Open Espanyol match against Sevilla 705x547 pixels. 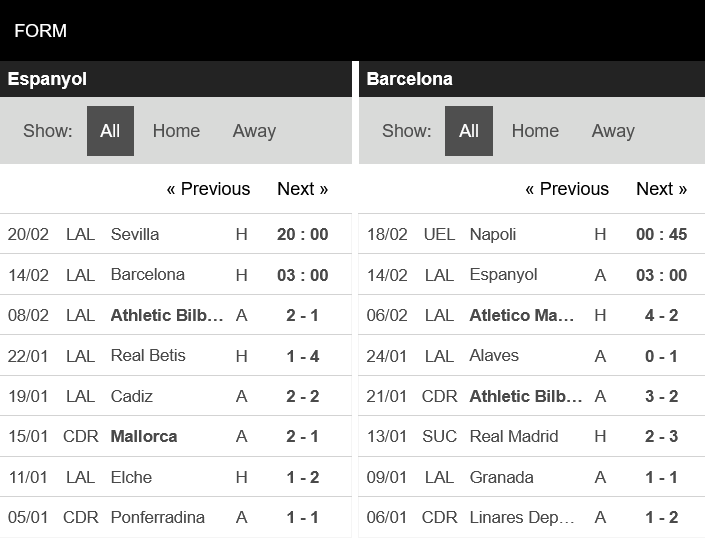pos(135,234)
